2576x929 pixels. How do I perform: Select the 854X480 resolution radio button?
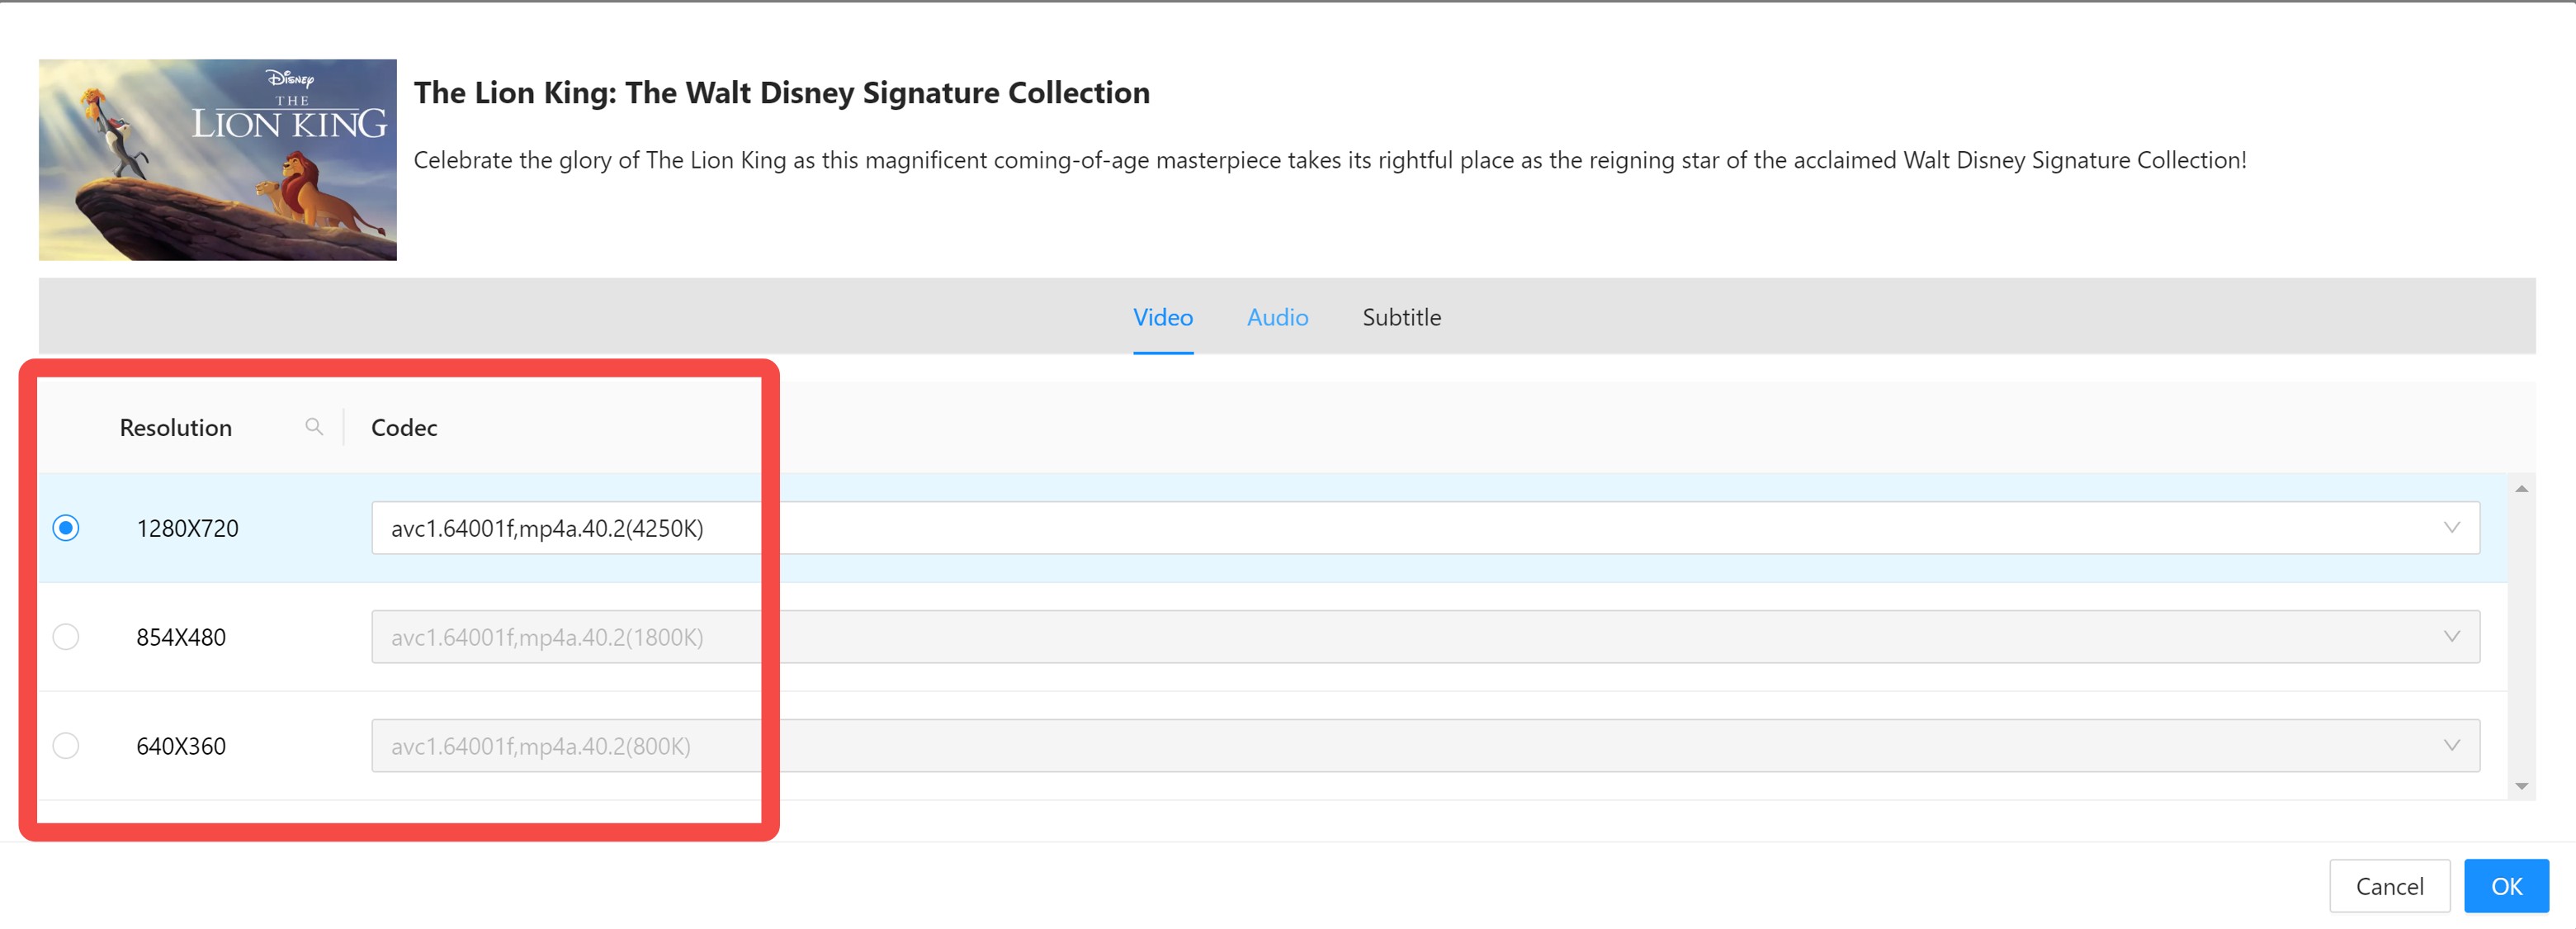(66, 637)
